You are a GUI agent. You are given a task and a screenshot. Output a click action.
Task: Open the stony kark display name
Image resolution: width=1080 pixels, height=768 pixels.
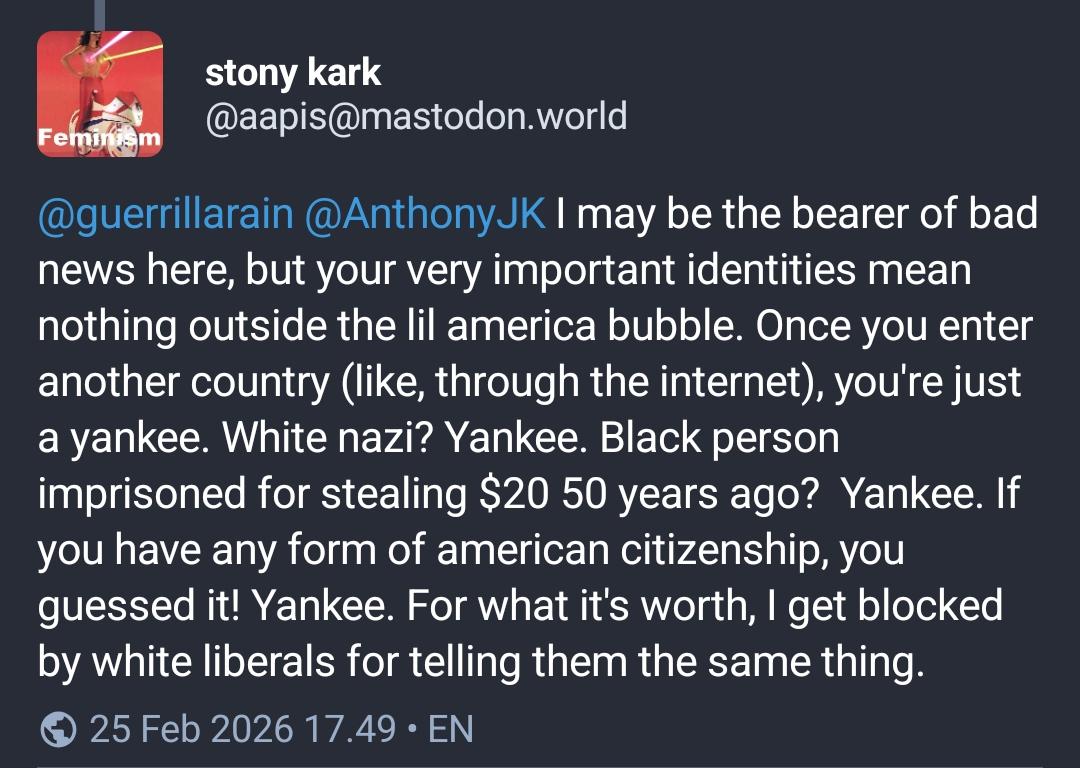292,72
